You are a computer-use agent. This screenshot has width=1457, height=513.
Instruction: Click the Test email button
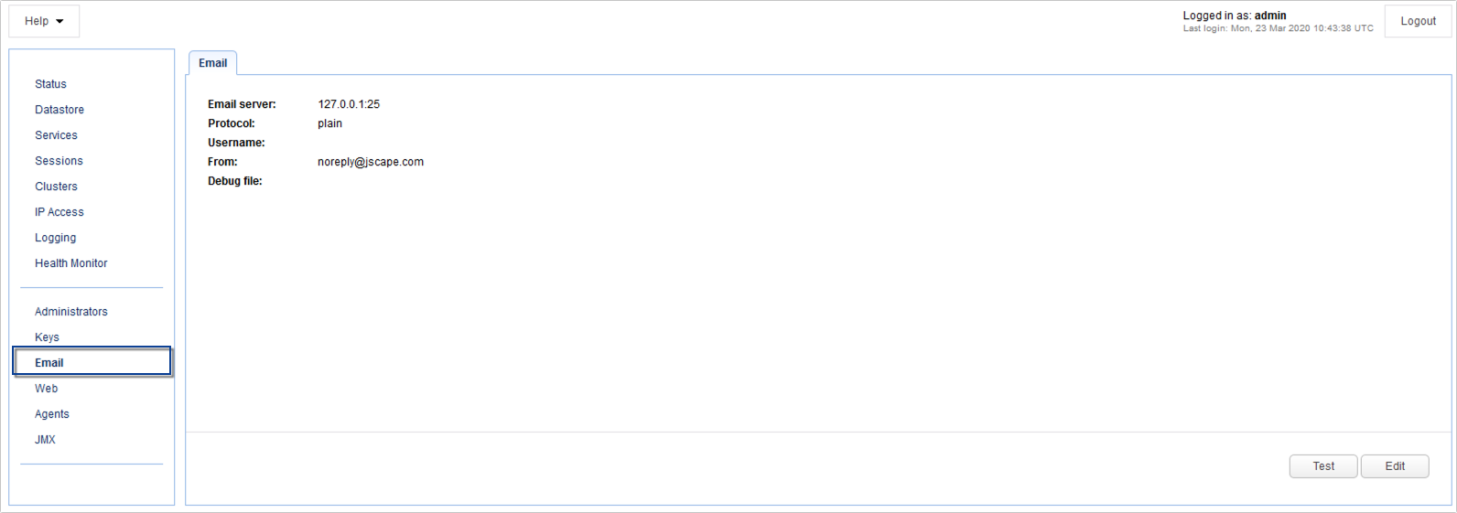click(1323, 466)
